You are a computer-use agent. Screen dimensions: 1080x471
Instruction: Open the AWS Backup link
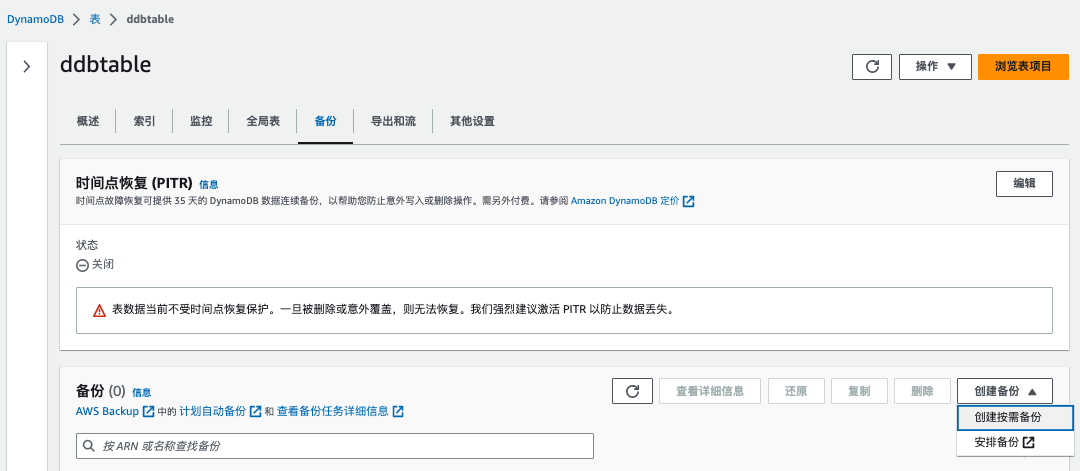tap(107, 411)
